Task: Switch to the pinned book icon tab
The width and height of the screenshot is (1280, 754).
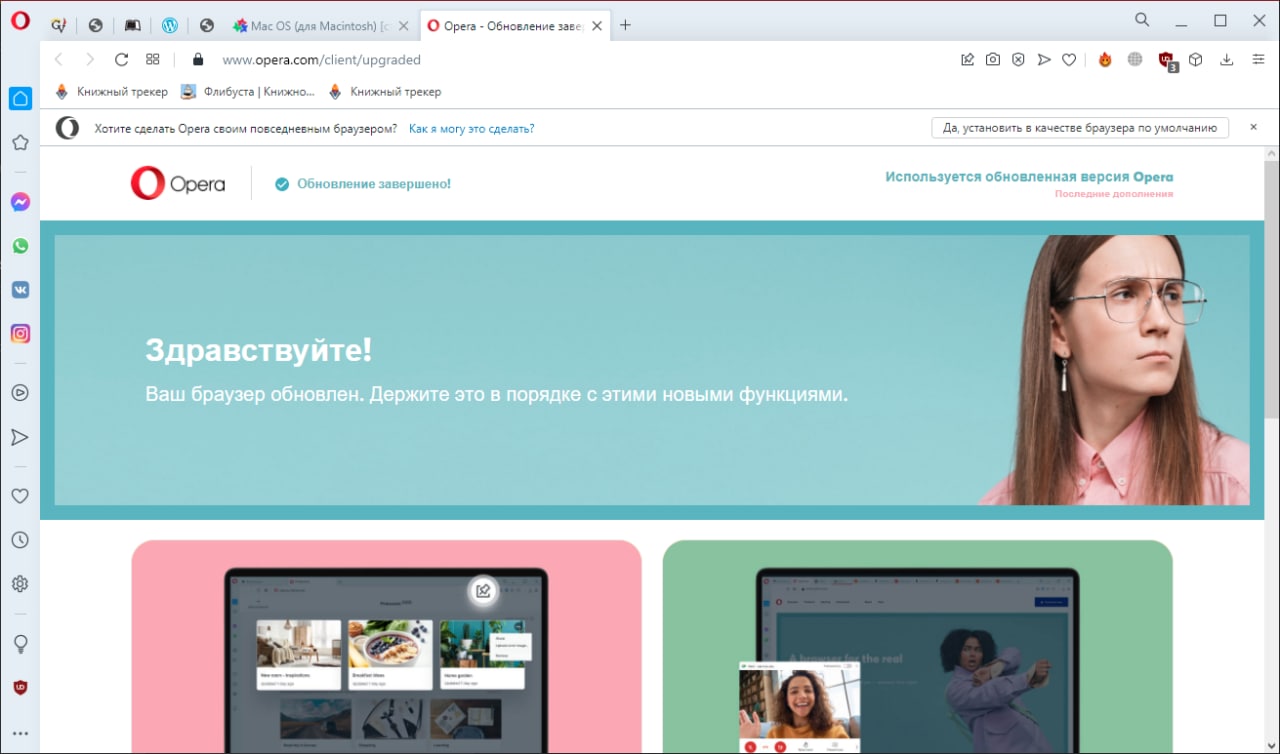Action: 132,26
